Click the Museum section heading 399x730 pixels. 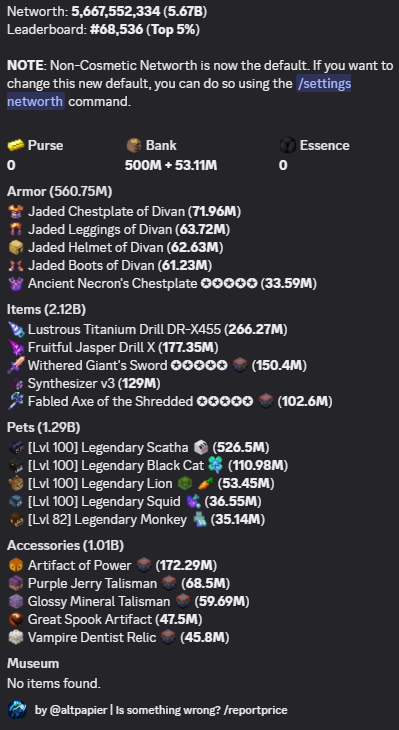33,663
